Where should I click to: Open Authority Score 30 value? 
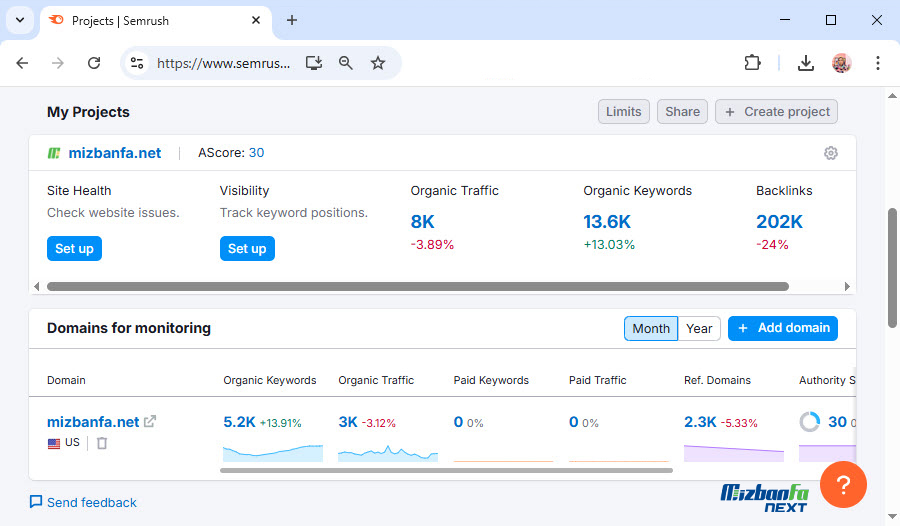point(837,422)
